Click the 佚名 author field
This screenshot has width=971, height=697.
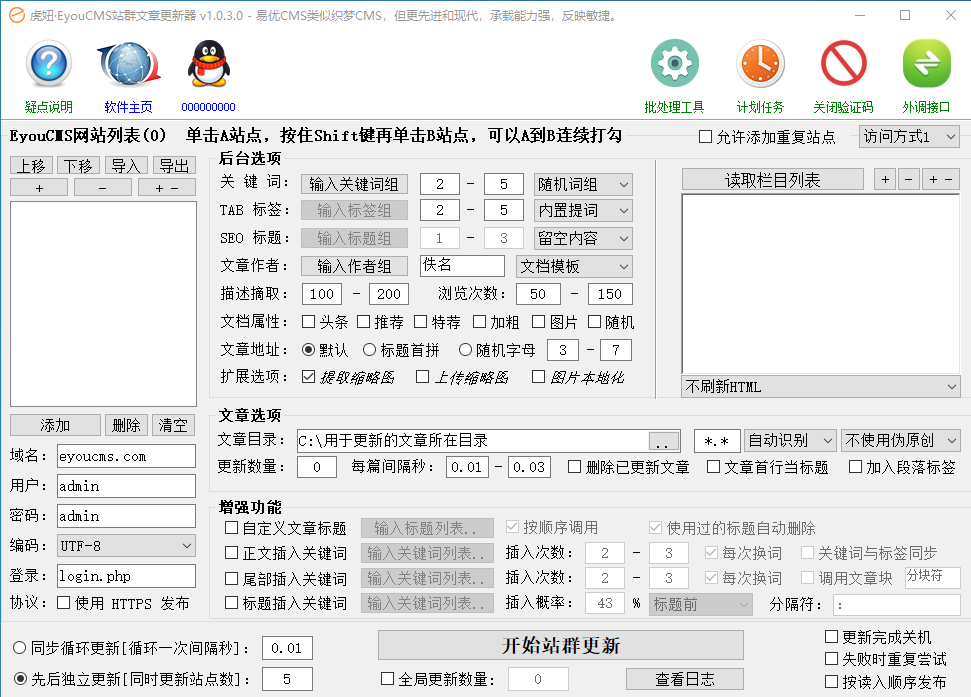click(x=462, y=266)
